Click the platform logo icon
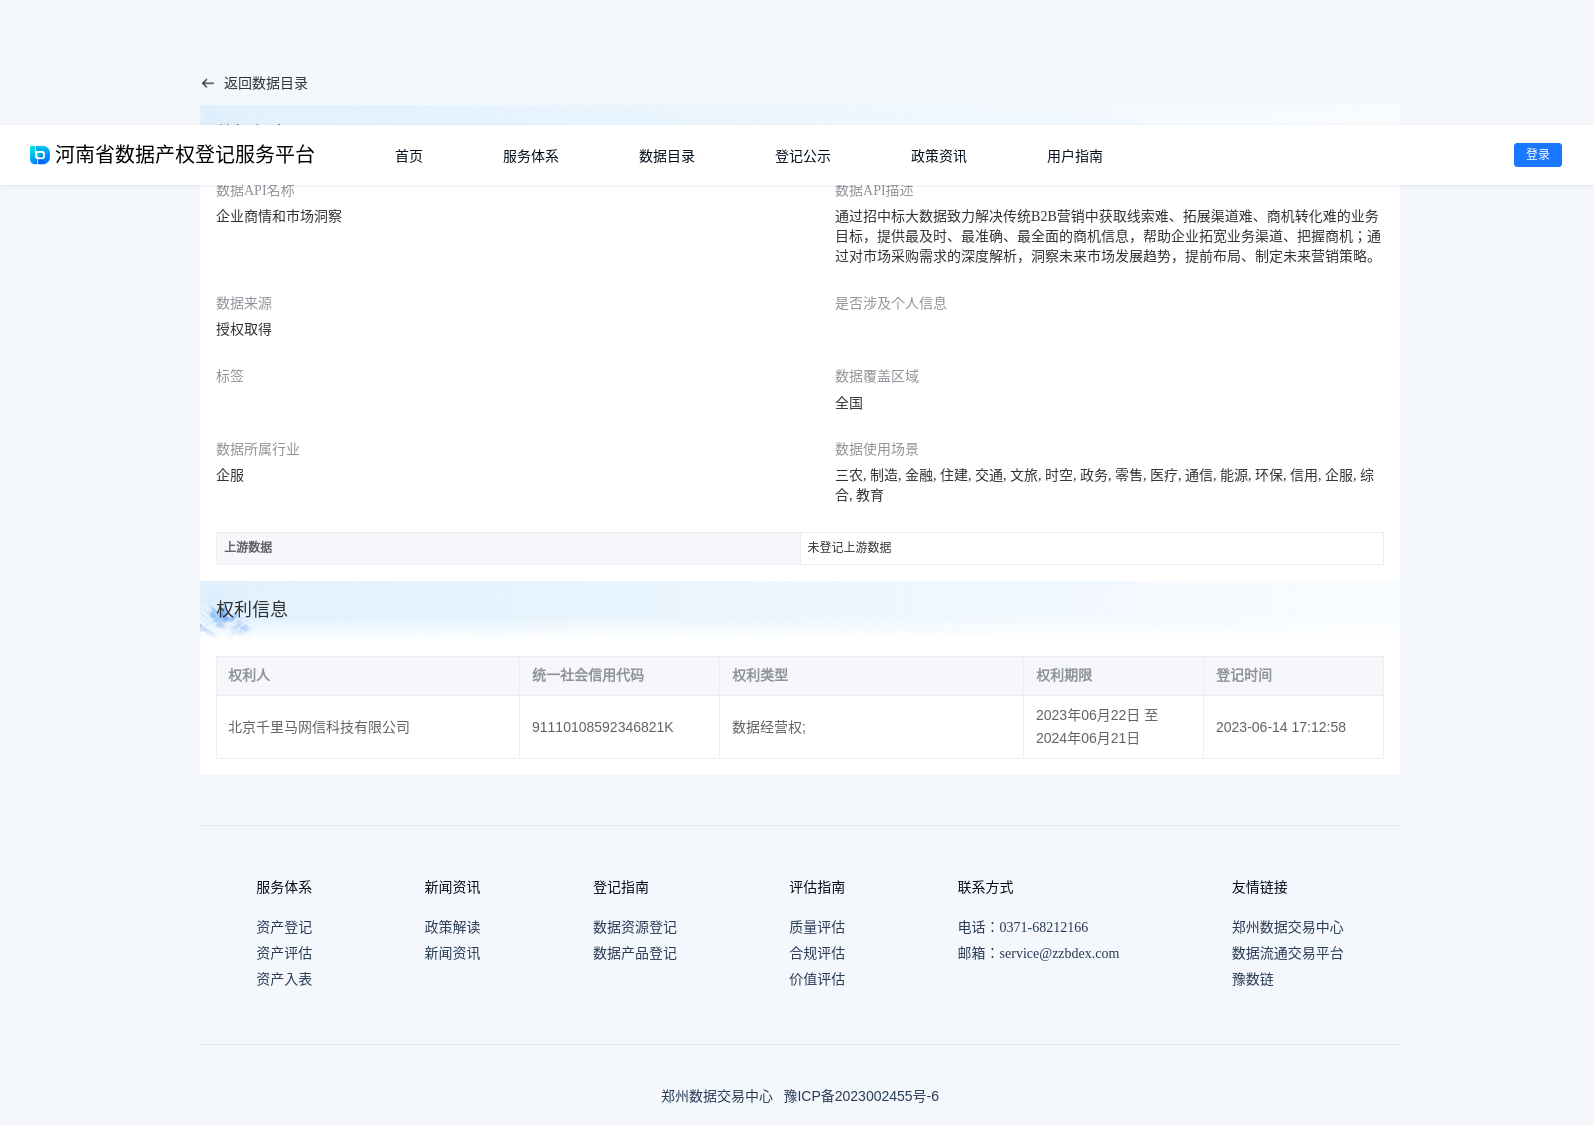Viewport: 1594px width, 1125px height. tap(40, 155)
